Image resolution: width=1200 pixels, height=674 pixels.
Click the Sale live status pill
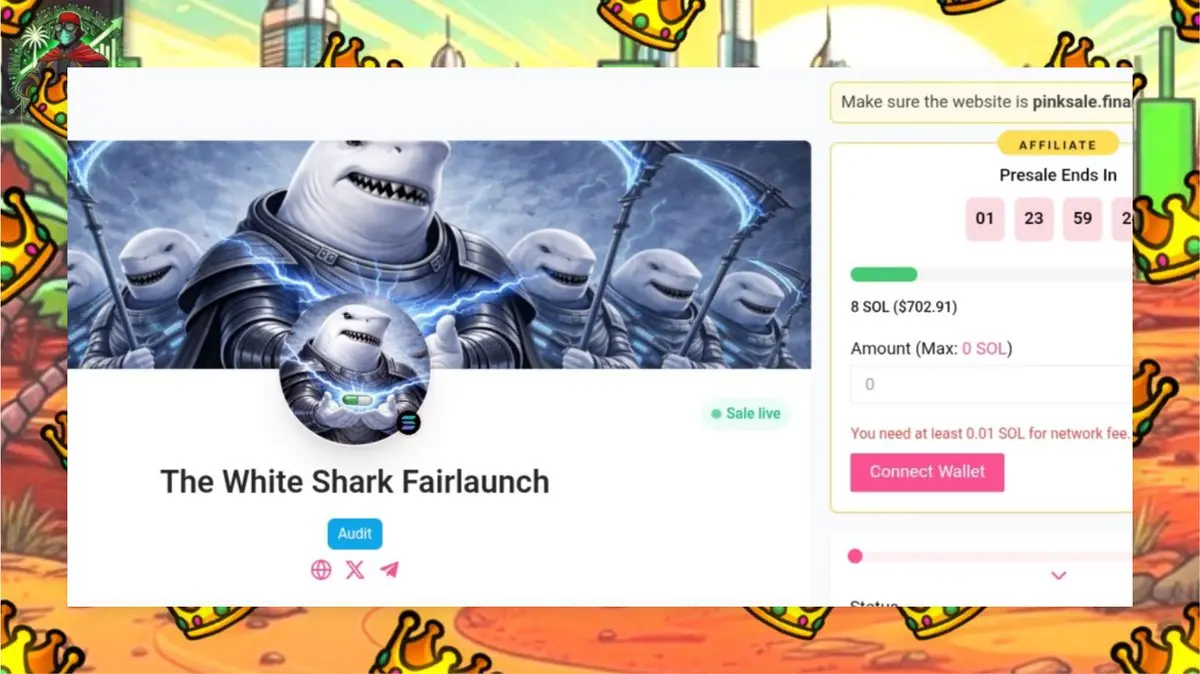[745, 414]
